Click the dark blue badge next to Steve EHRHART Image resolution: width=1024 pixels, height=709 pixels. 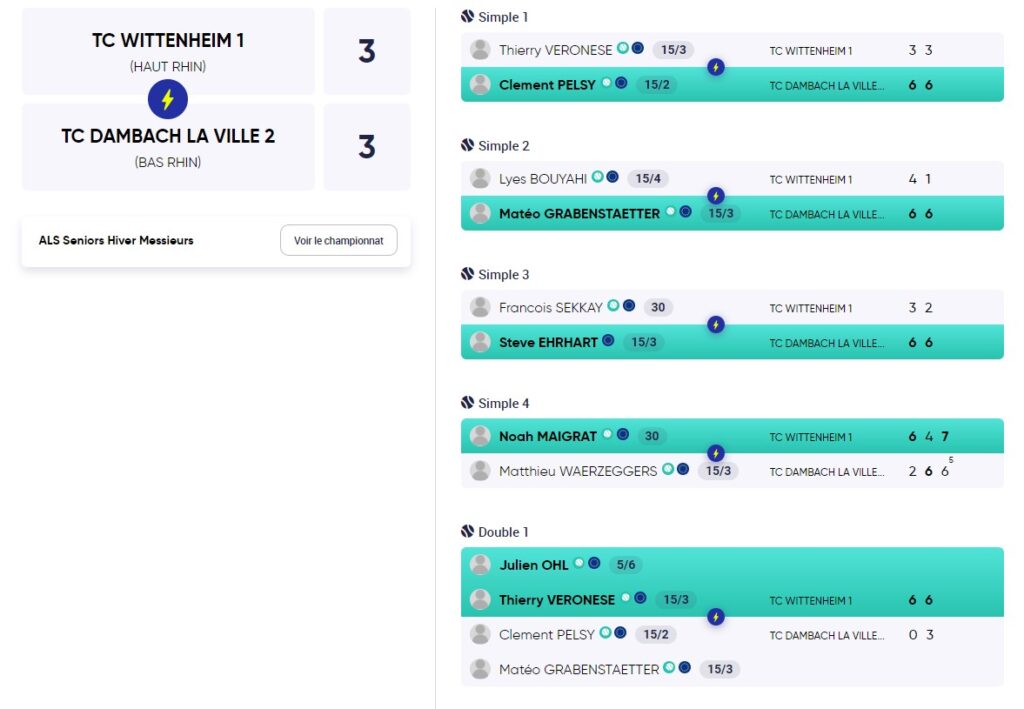[608, 341]
